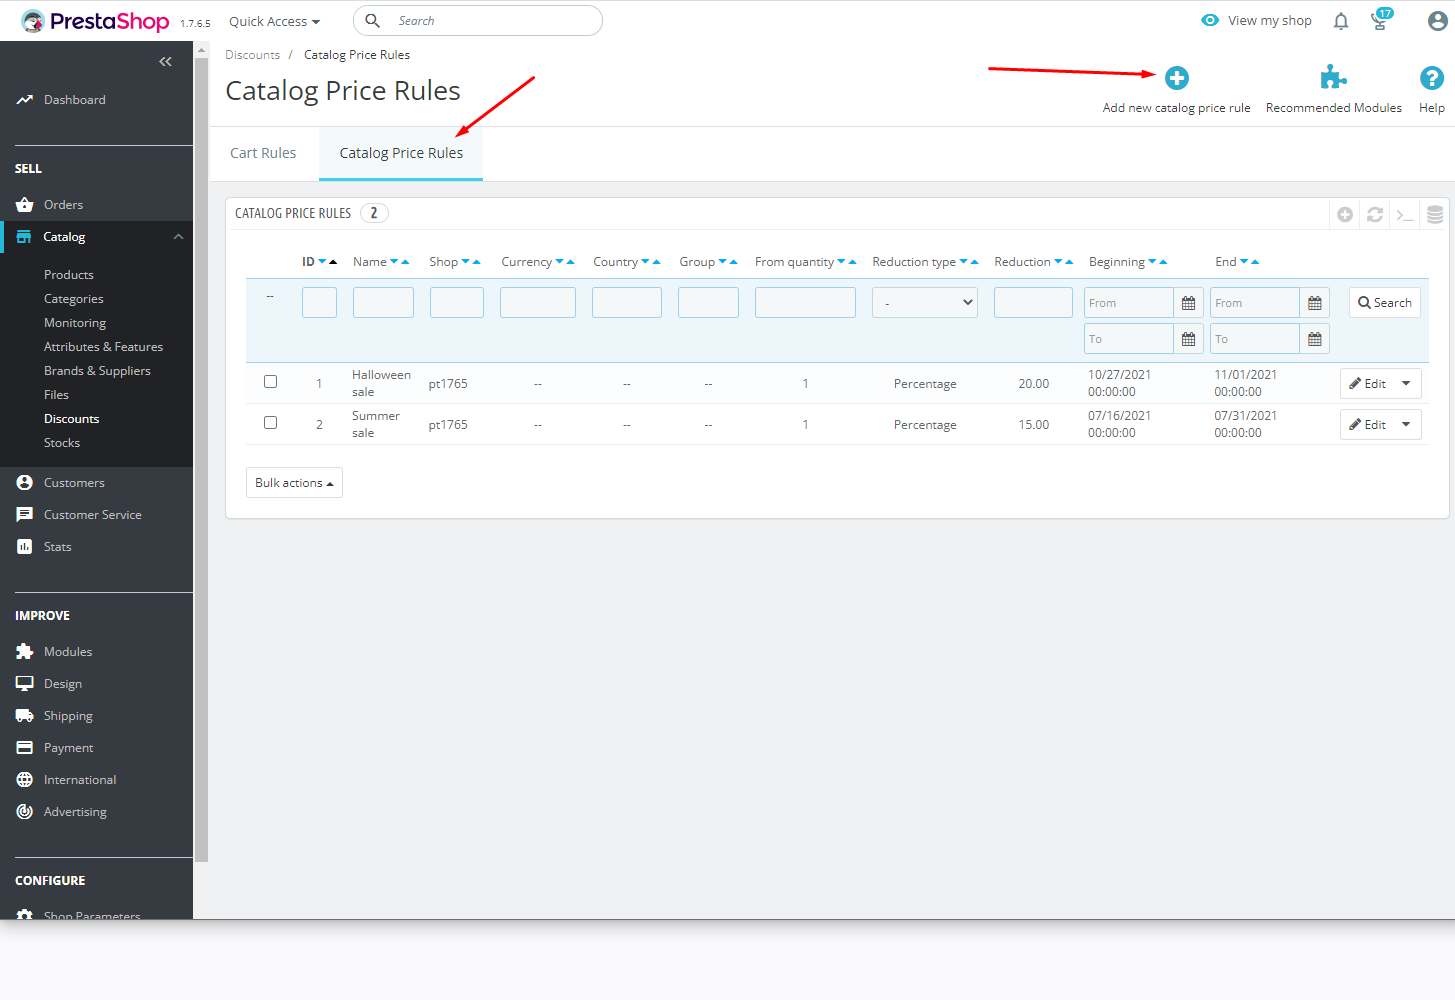Open Shipping in the sidebar

click(x=68, y=716)
